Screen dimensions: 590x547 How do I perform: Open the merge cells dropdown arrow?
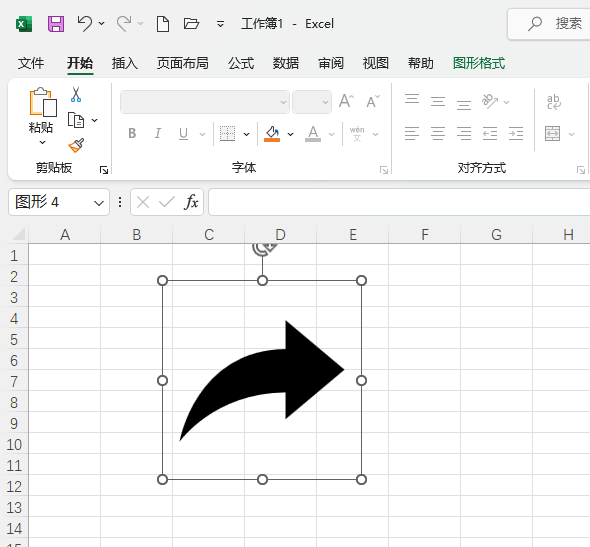tap(572, 134)
